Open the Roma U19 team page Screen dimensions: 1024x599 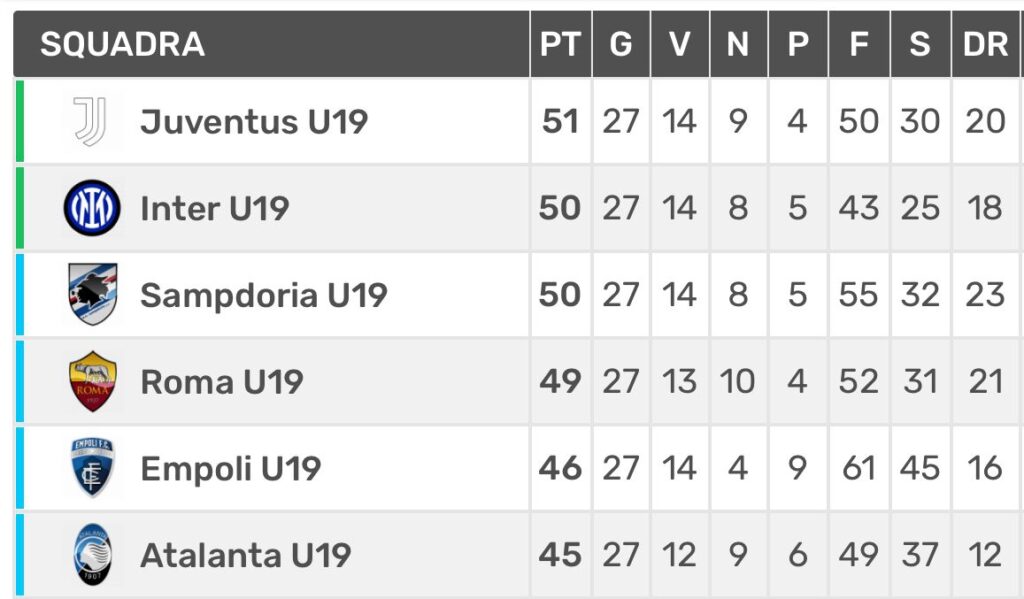coord(222,382)
